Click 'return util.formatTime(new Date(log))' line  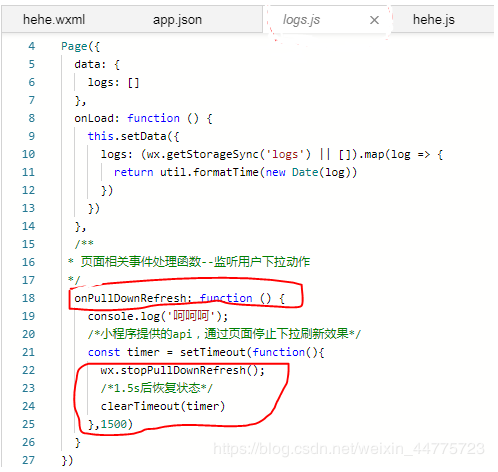(x=235, y=172)
